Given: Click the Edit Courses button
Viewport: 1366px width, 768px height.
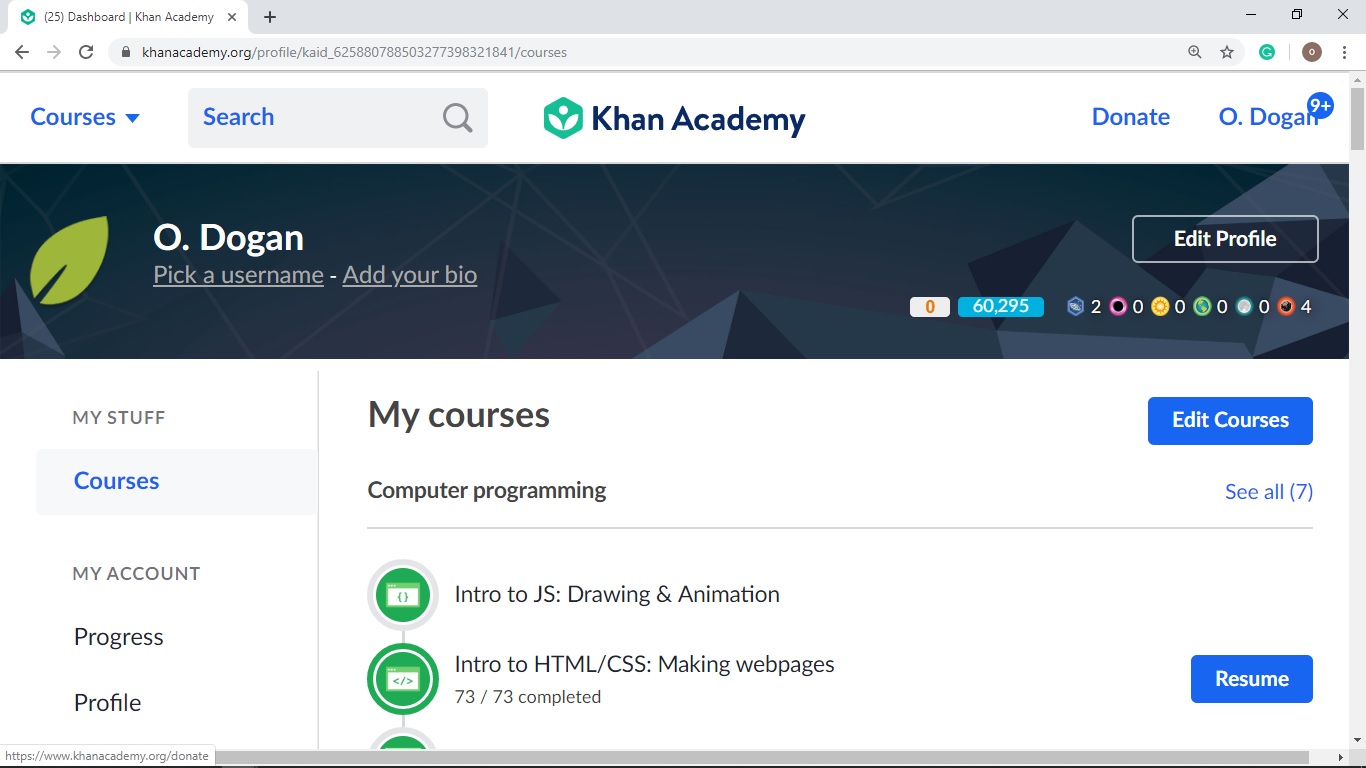Looking at the screenshot, I should click(x=1230, y=421).
